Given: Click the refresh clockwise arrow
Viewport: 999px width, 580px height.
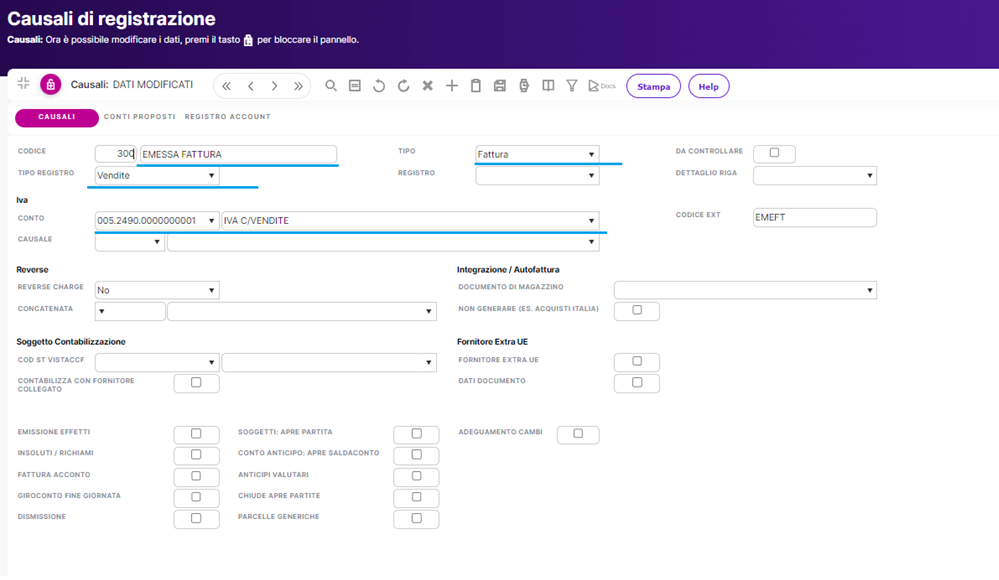Looking at the screenshot, I should (403, 85).
